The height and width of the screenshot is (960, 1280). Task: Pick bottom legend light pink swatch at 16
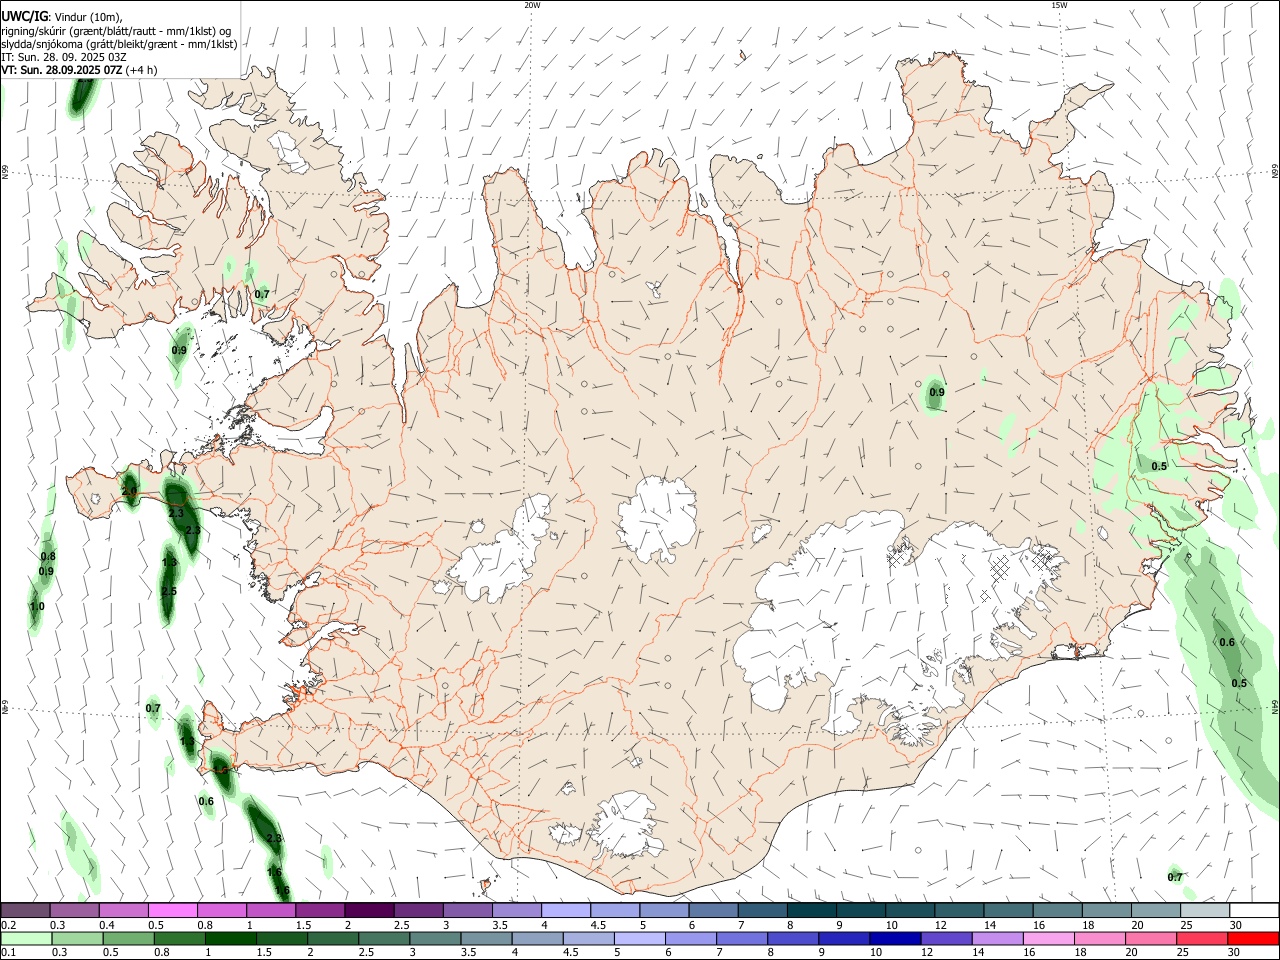tap(1049, 938)
